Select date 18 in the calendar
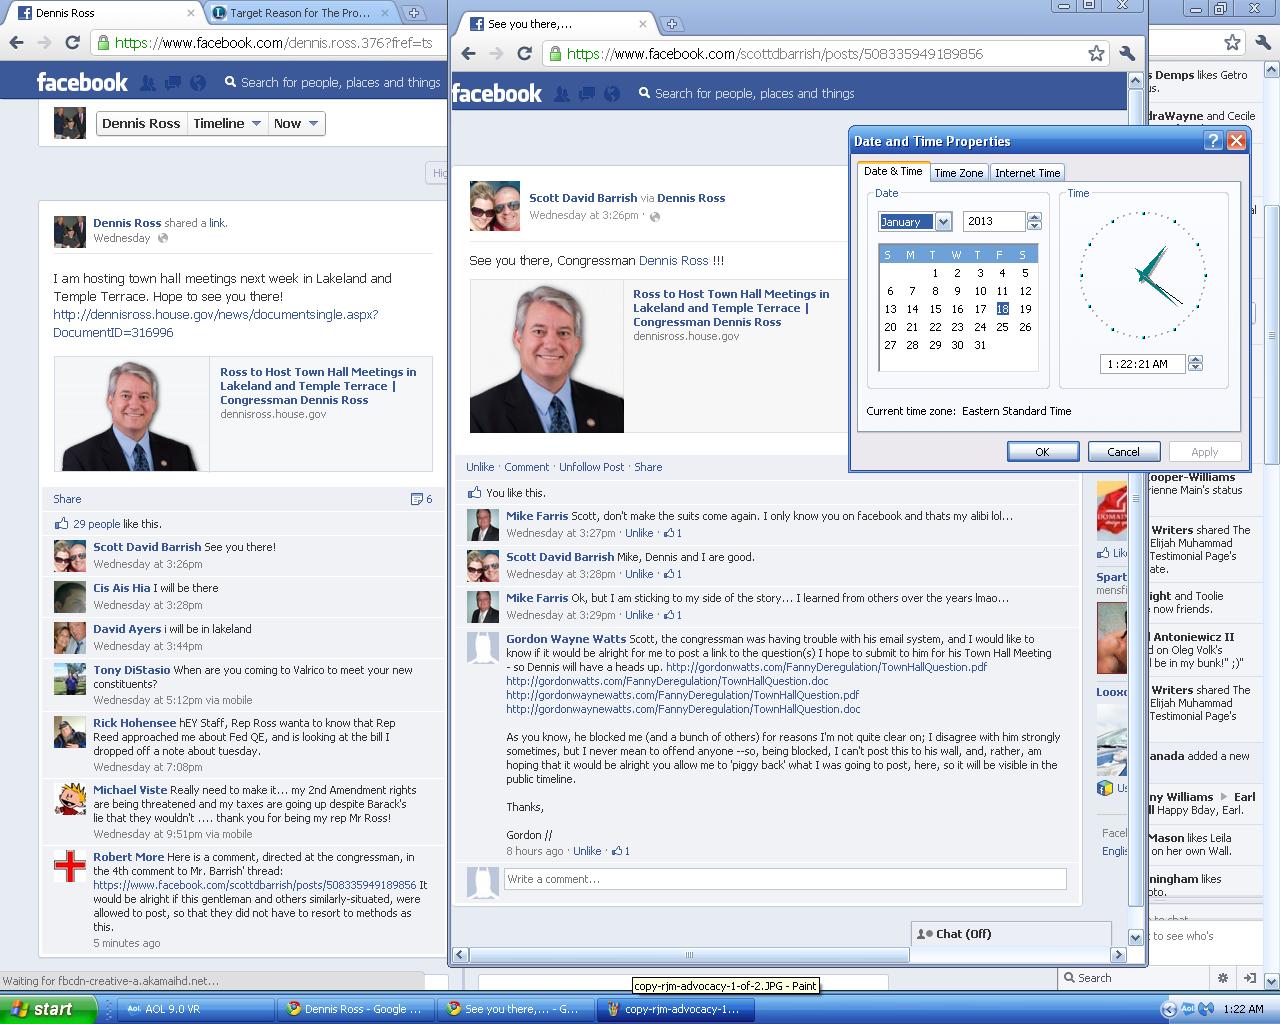 (1002, 309)
